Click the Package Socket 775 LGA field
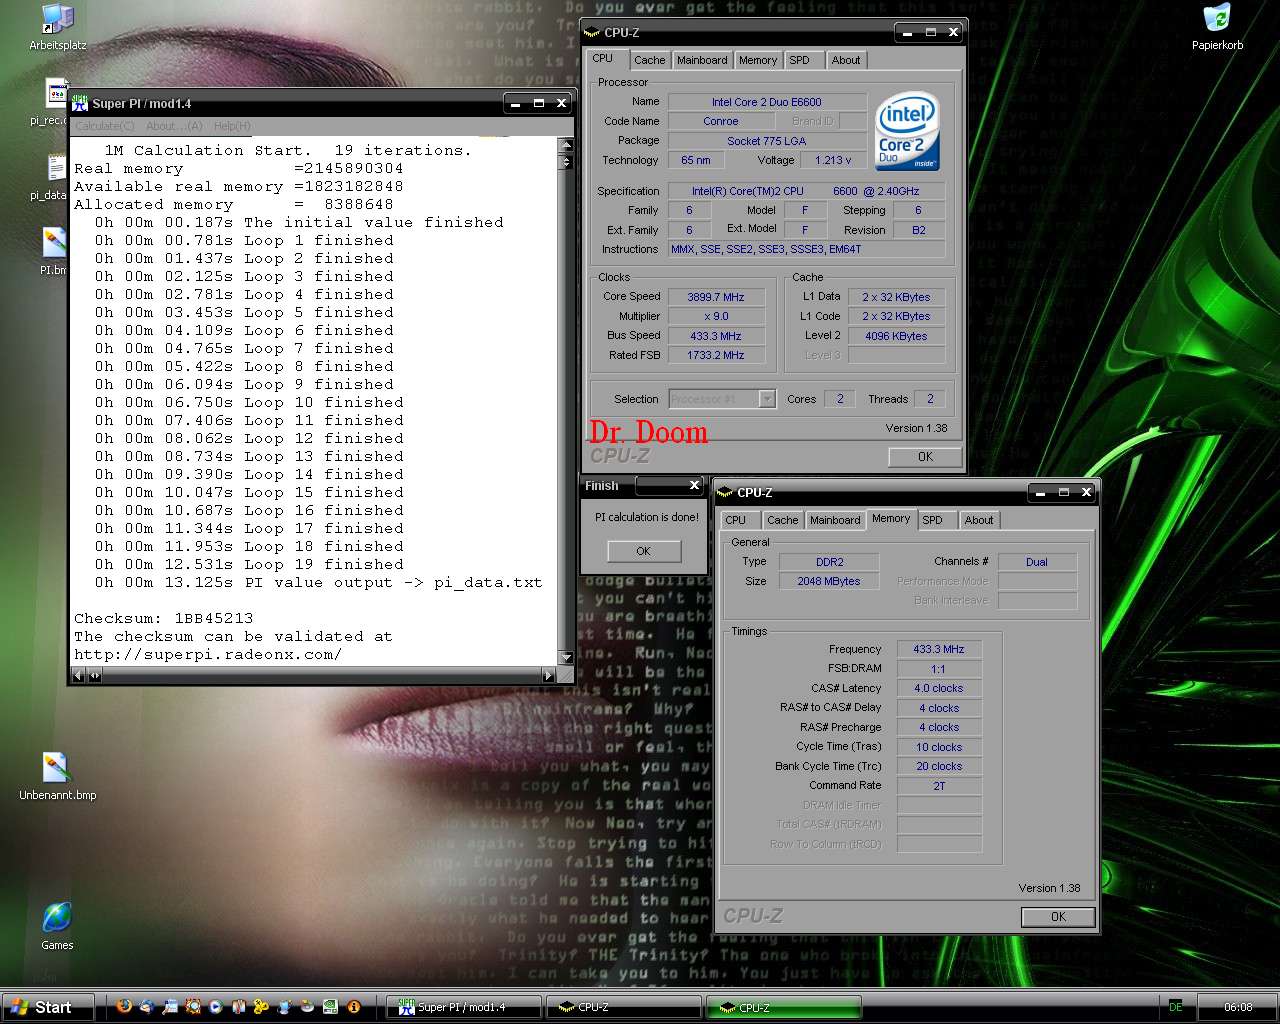 (767, 141)
